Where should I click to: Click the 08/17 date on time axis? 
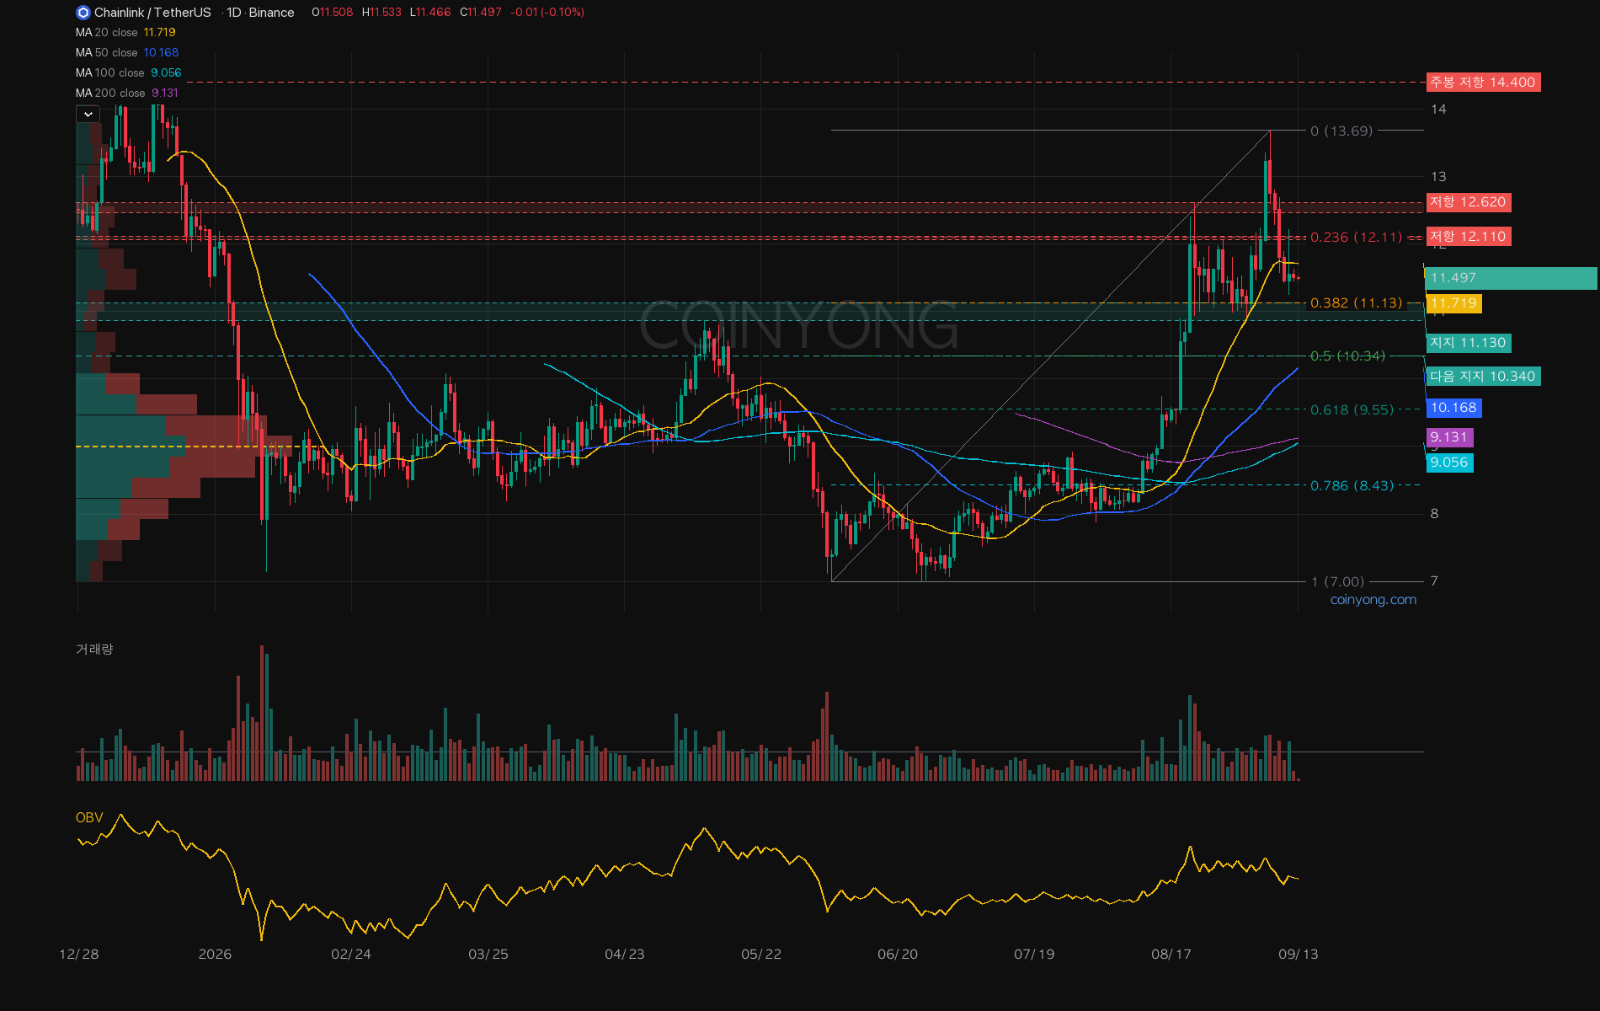pyautogui.click(x=1171, y=955)
